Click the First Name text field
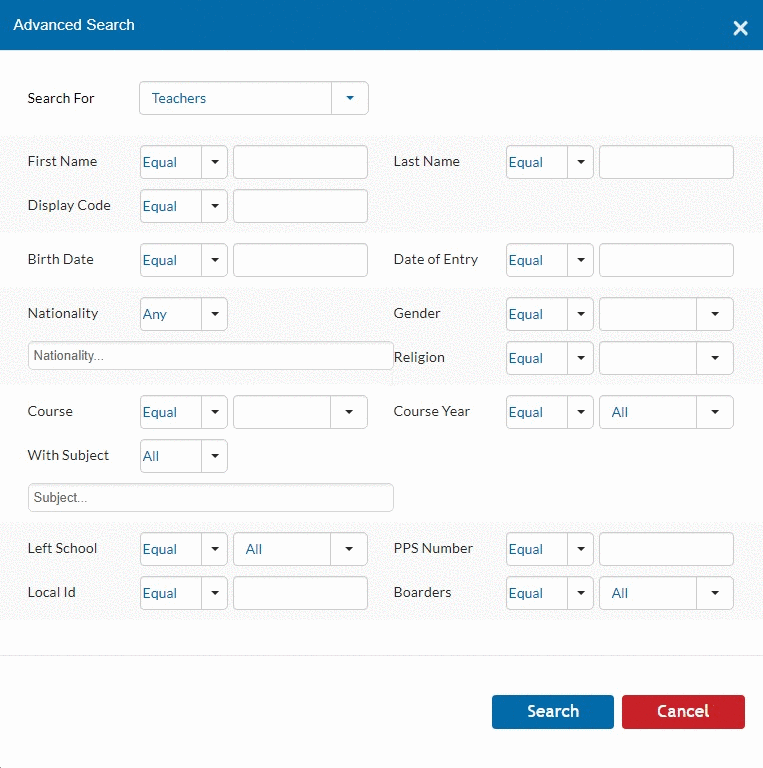The image size is (763, 768). [x=300, y=162]
